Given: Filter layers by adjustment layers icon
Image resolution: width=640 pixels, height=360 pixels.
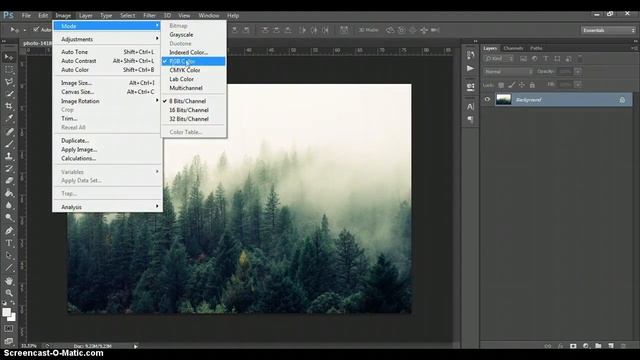Looking at the screenshot, I should click(x=534, y=59).
